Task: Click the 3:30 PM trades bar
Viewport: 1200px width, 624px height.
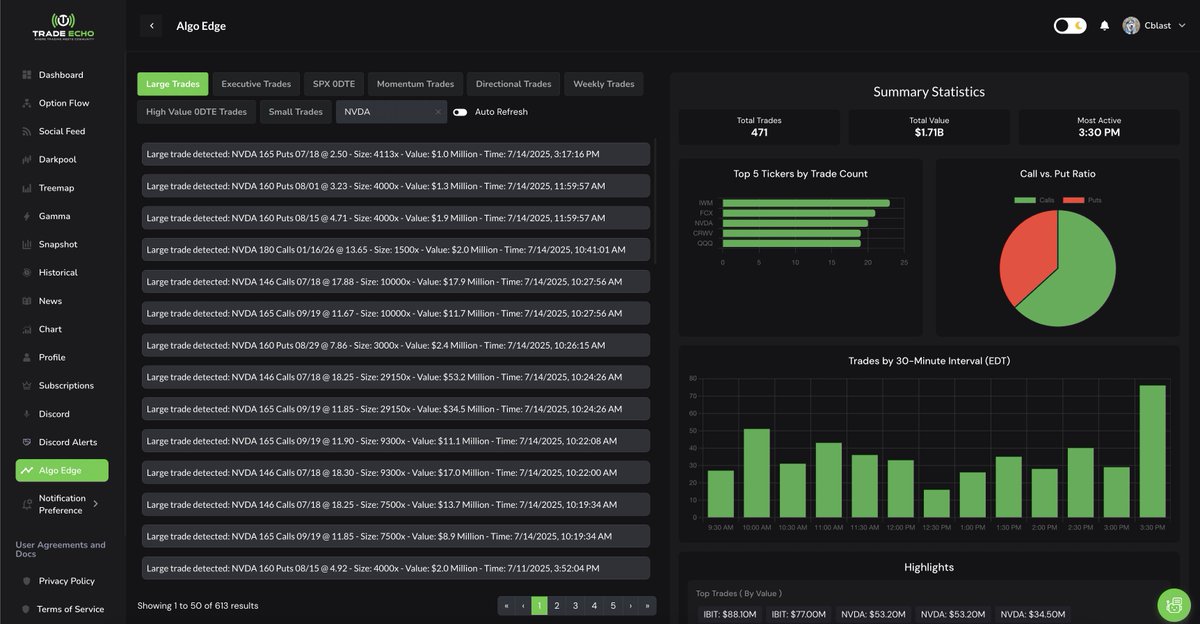Action: (1152, 451)
